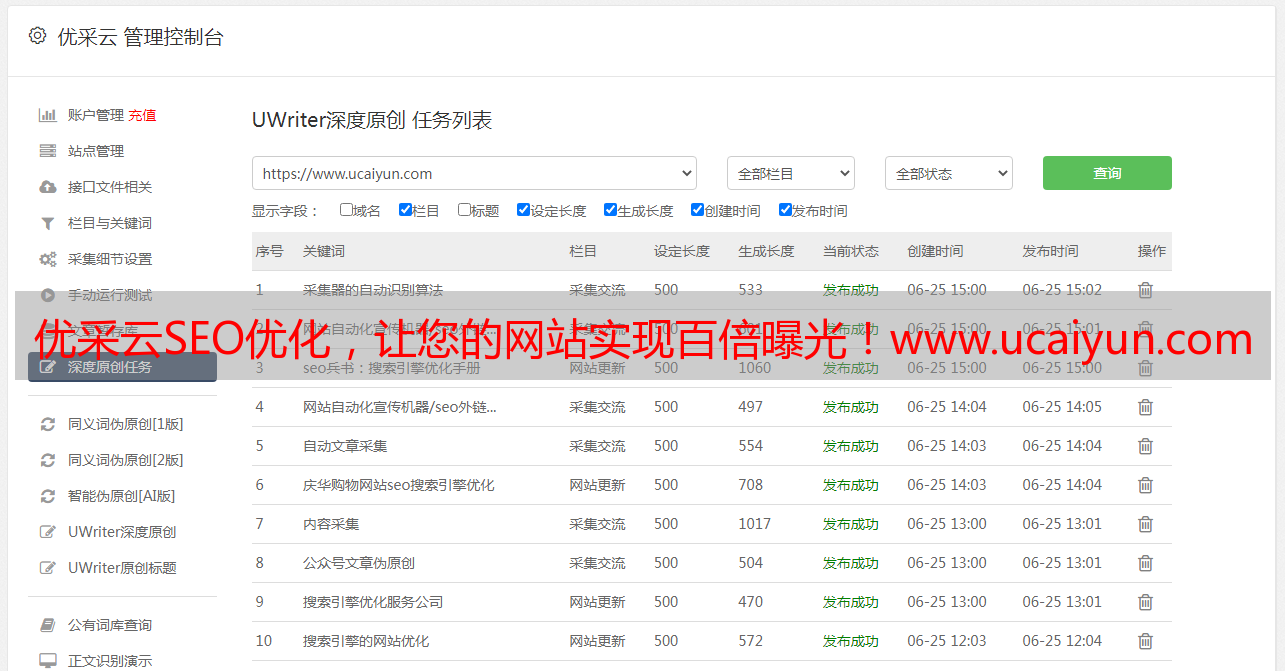Viewport: 1285px width, 671px height.
Task: Delete 搜索引擎的网站优化 task
Action: (x=1146, y=641)
